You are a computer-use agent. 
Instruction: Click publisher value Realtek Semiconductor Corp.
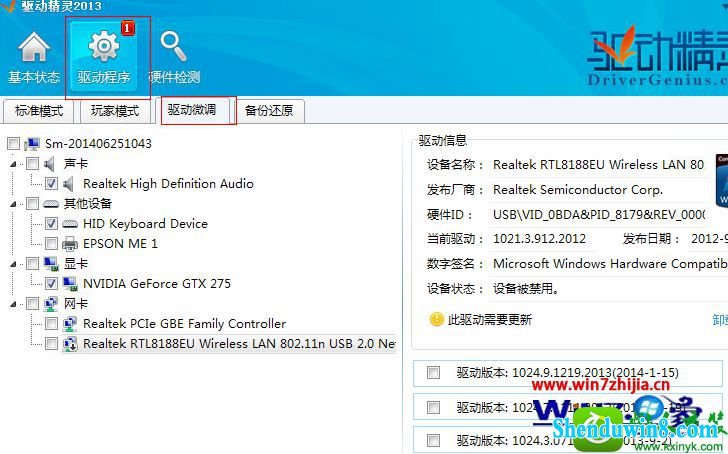(578, 190)
